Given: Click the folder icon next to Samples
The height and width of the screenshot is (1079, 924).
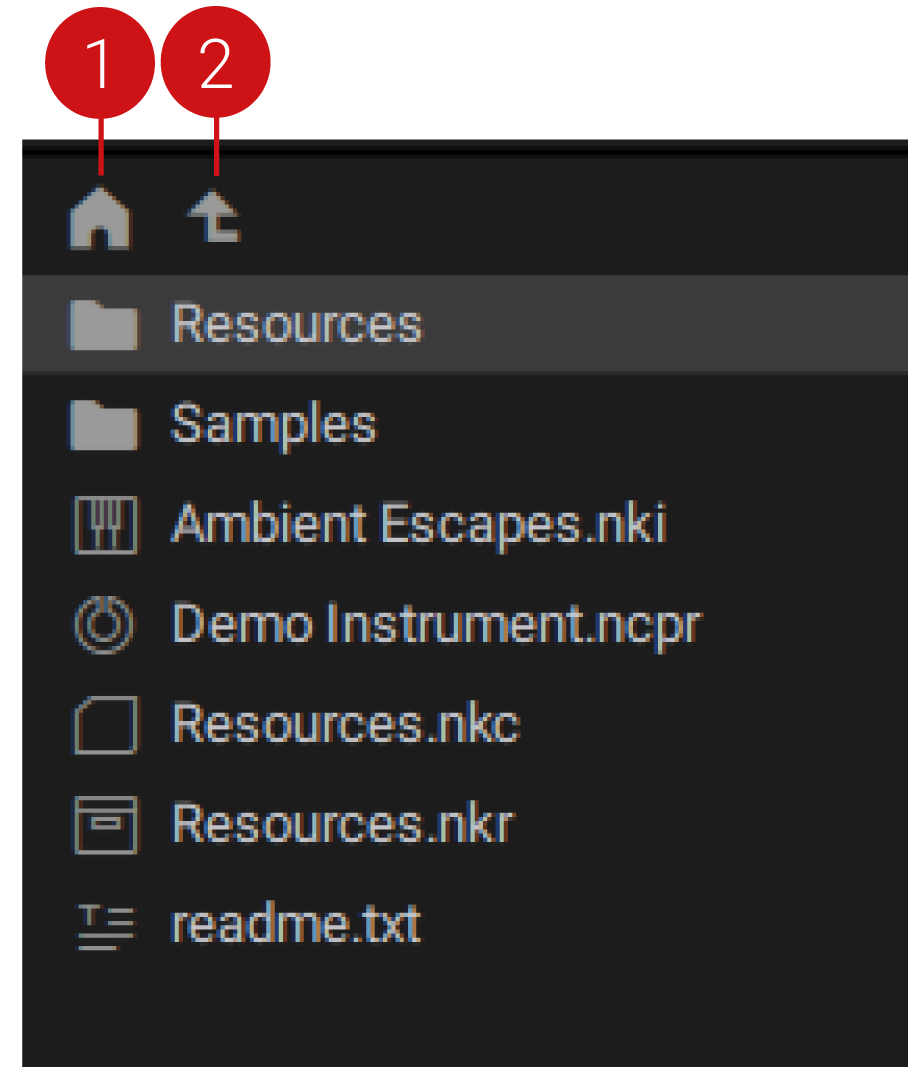Looking at the screenshot, I should click(x=104, y=423).
